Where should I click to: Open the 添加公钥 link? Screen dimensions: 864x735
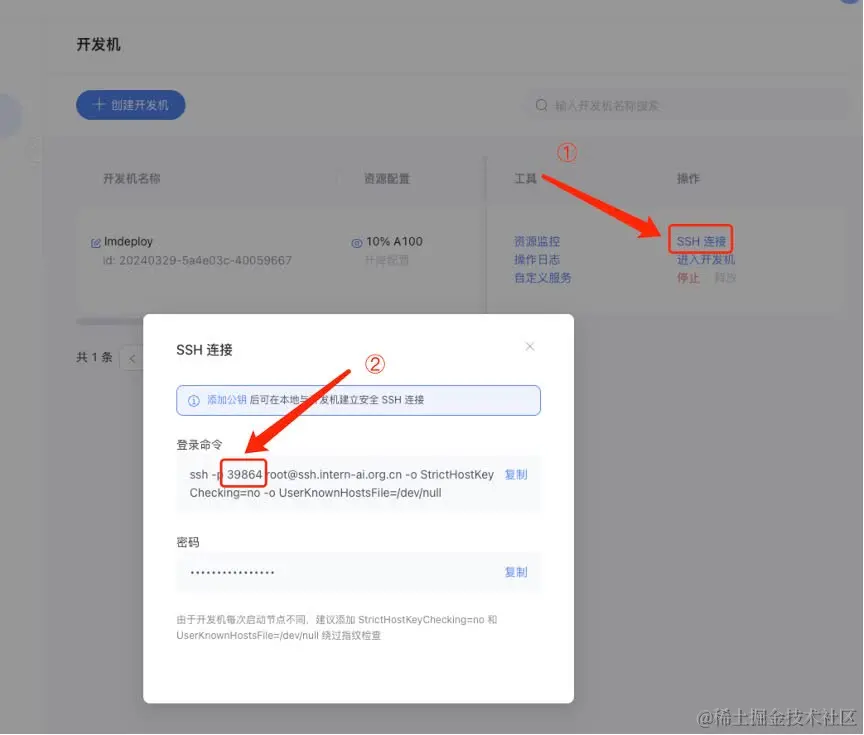[x=226, y=400]
